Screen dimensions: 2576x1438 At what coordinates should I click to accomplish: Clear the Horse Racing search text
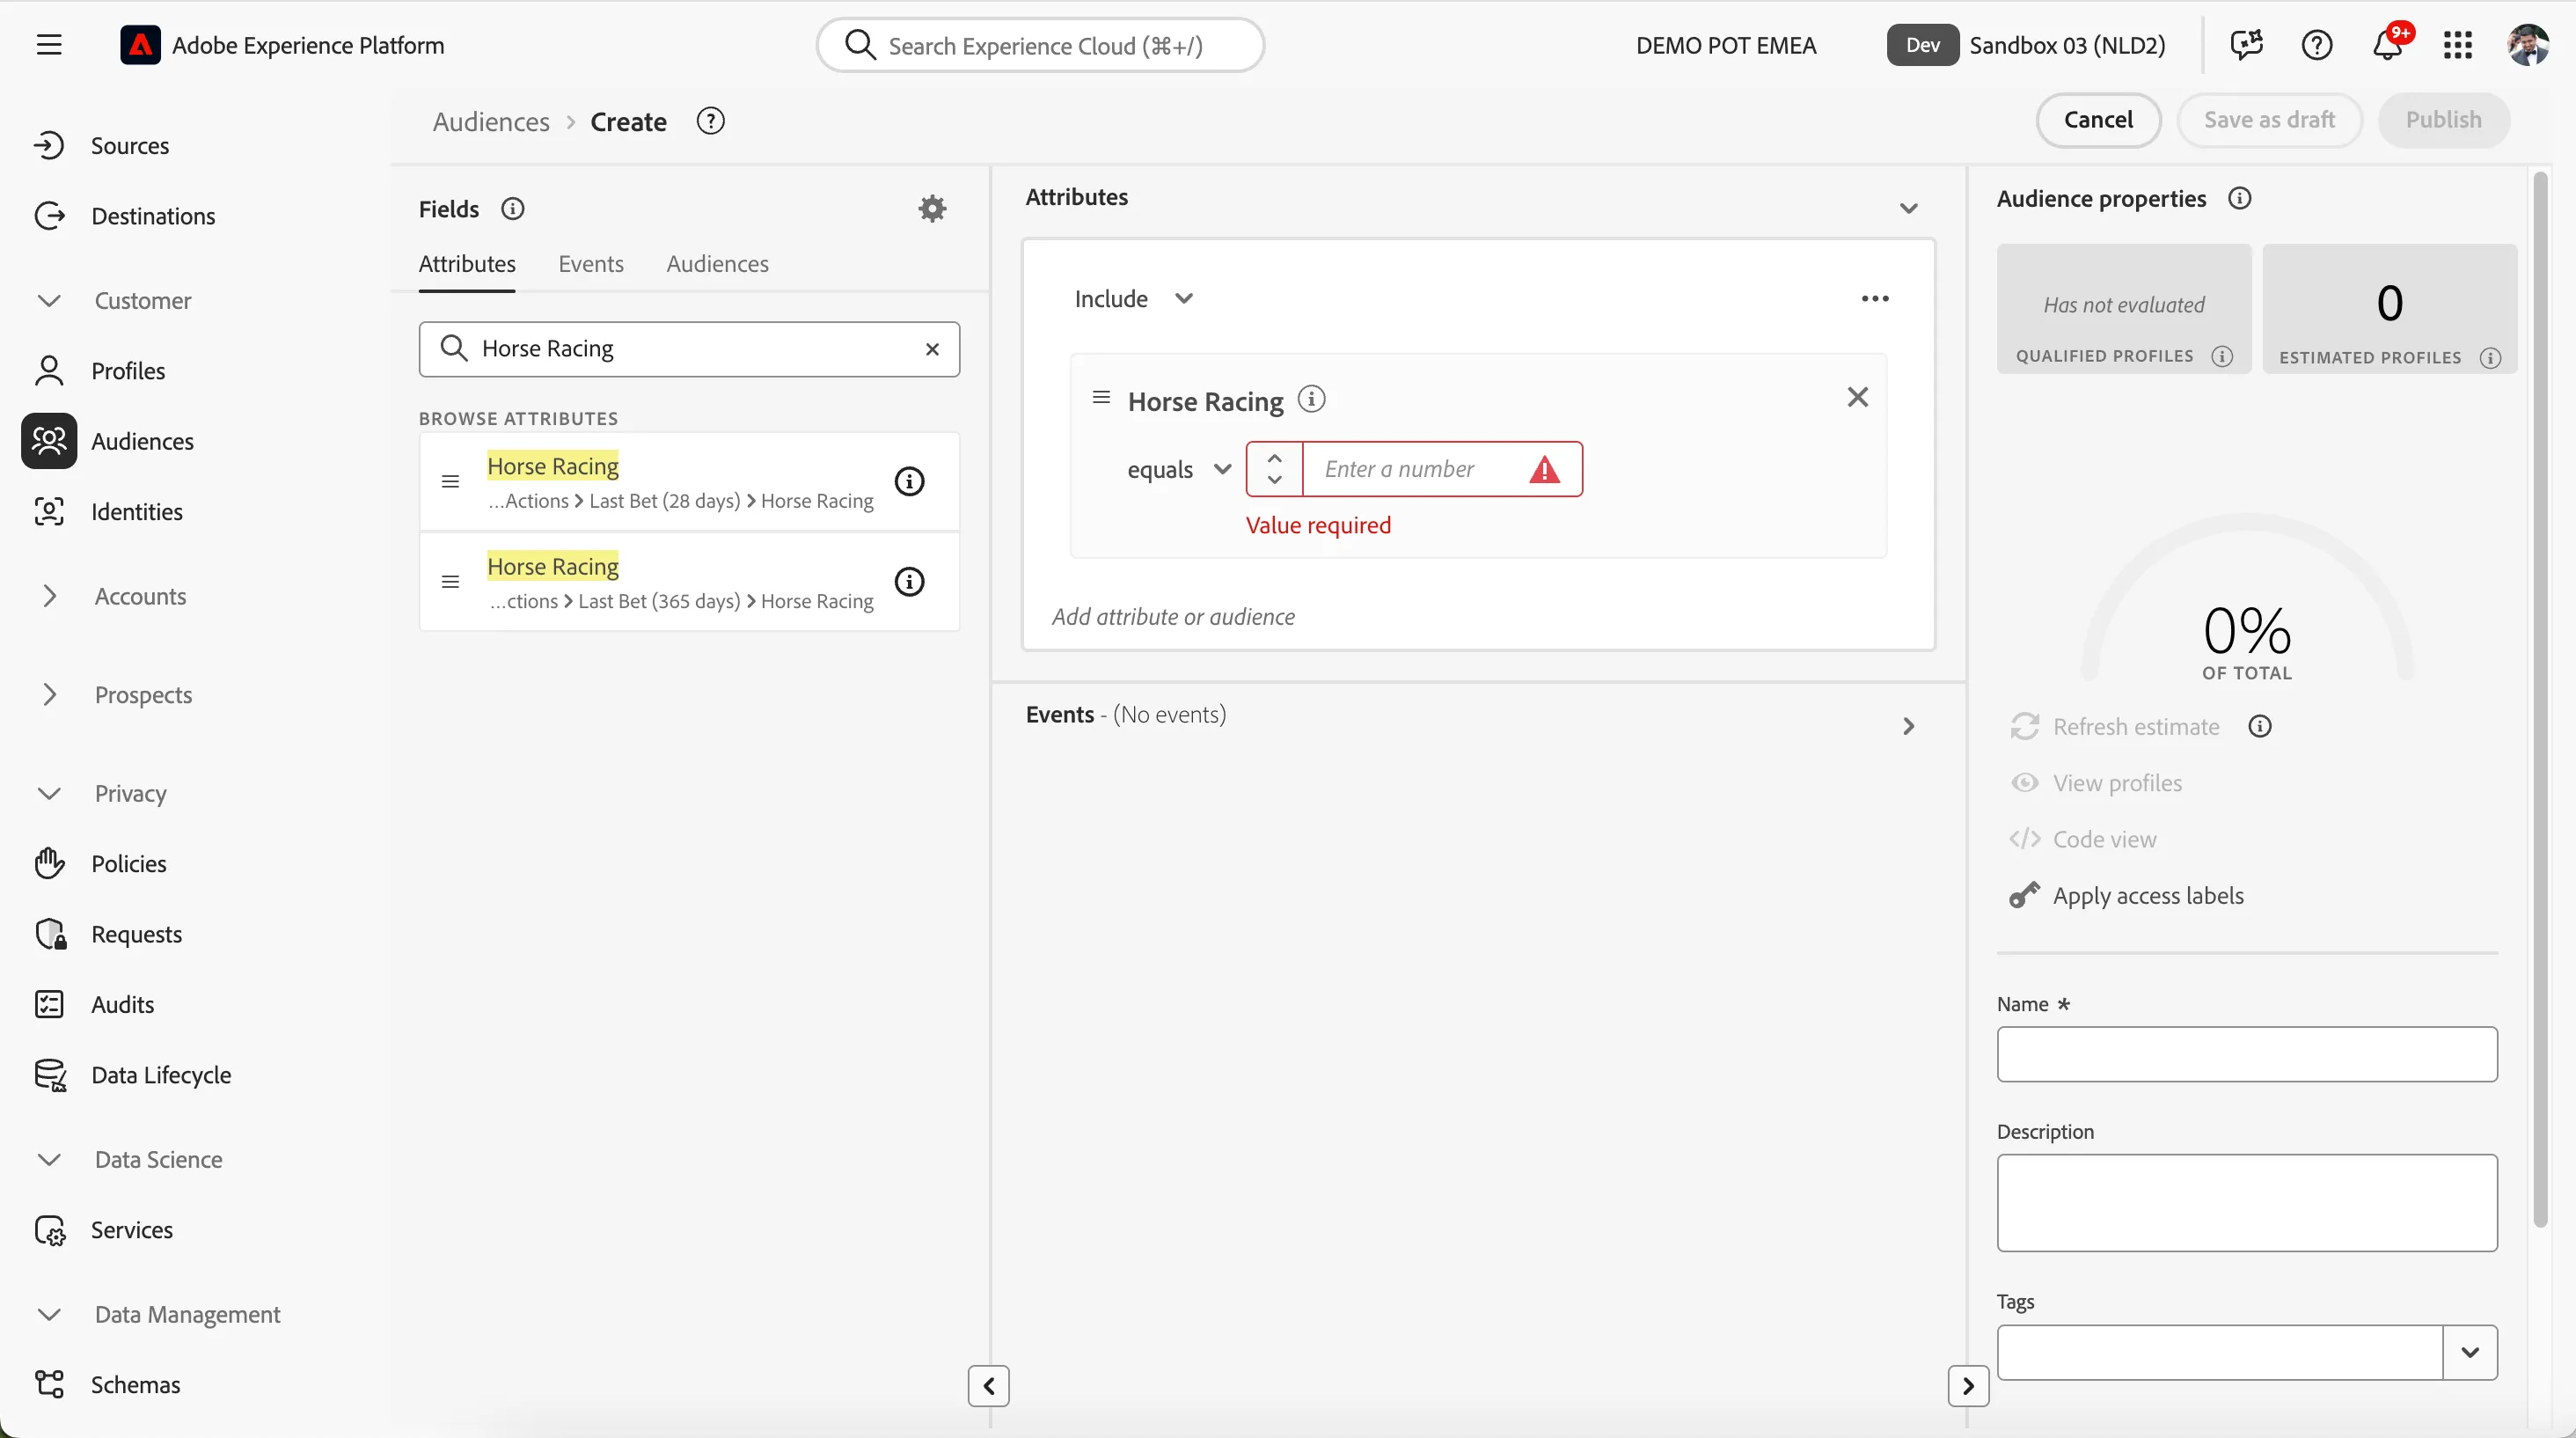click(932, 349)
